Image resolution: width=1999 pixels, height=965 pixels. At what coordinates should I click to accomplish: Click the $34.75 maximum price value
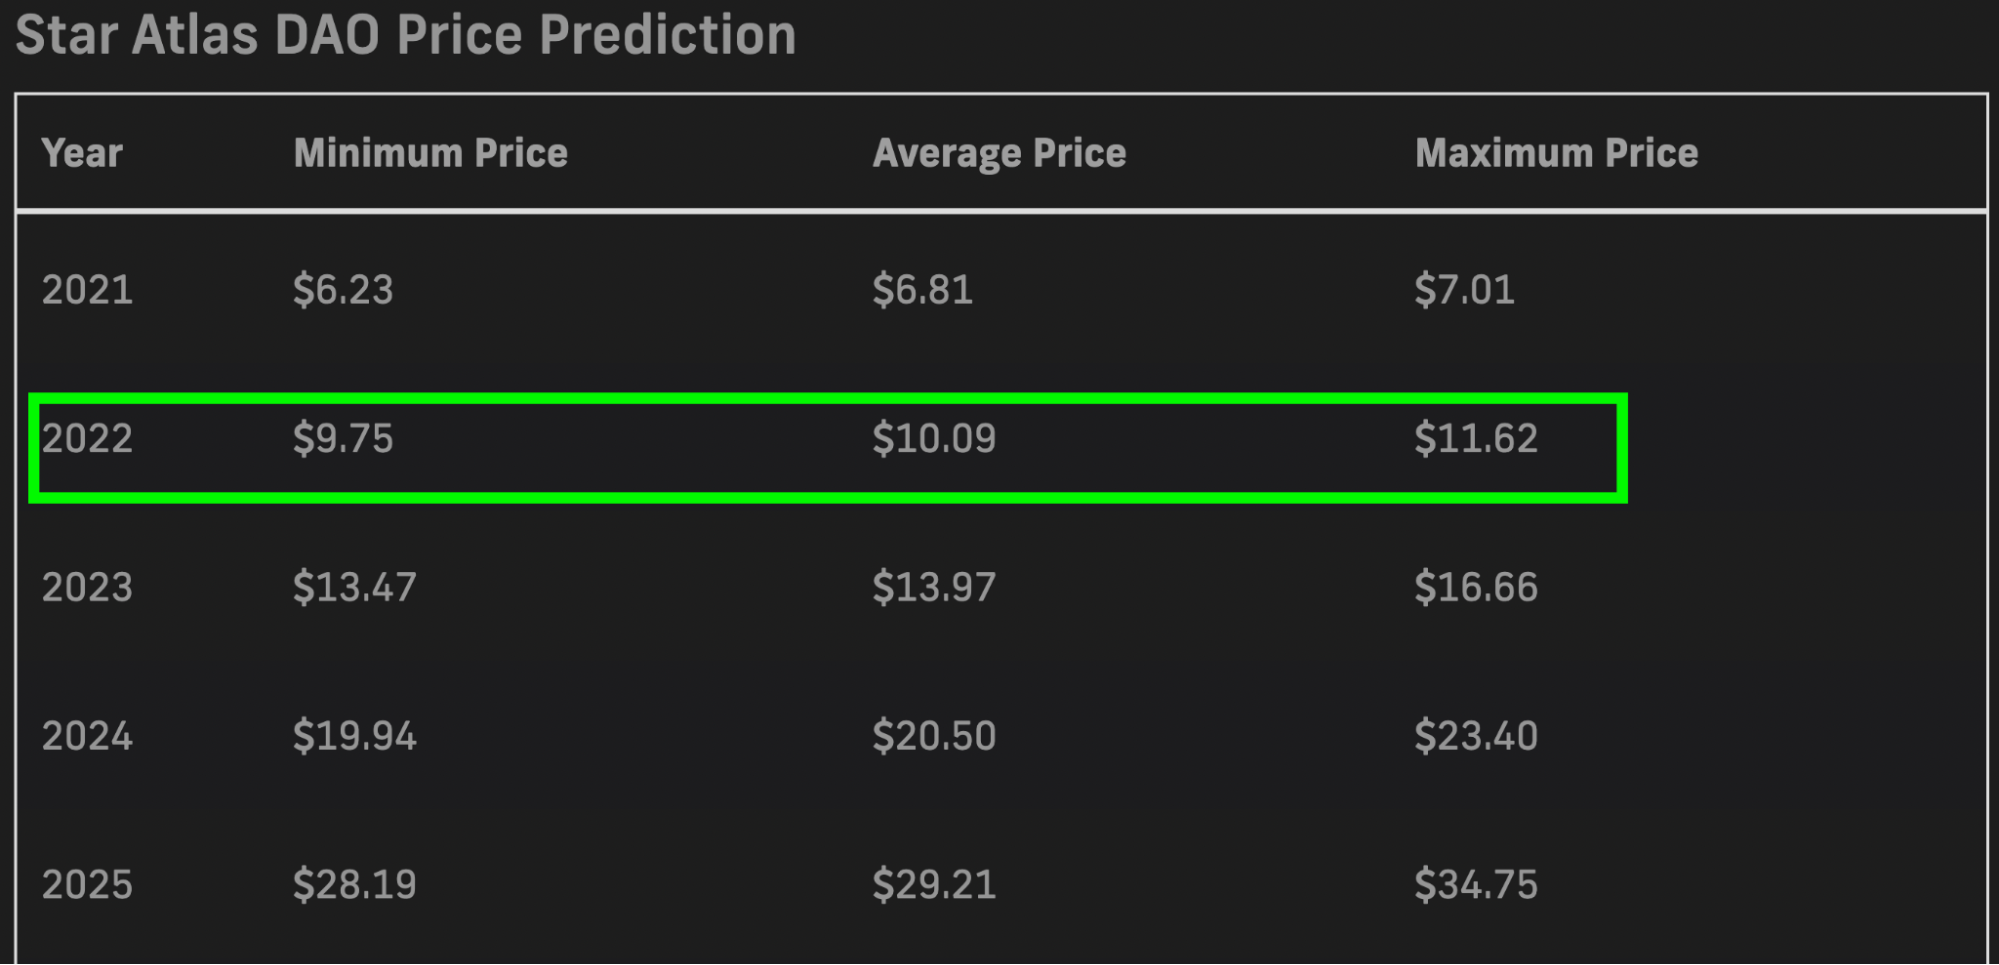tap(1476, 885)
